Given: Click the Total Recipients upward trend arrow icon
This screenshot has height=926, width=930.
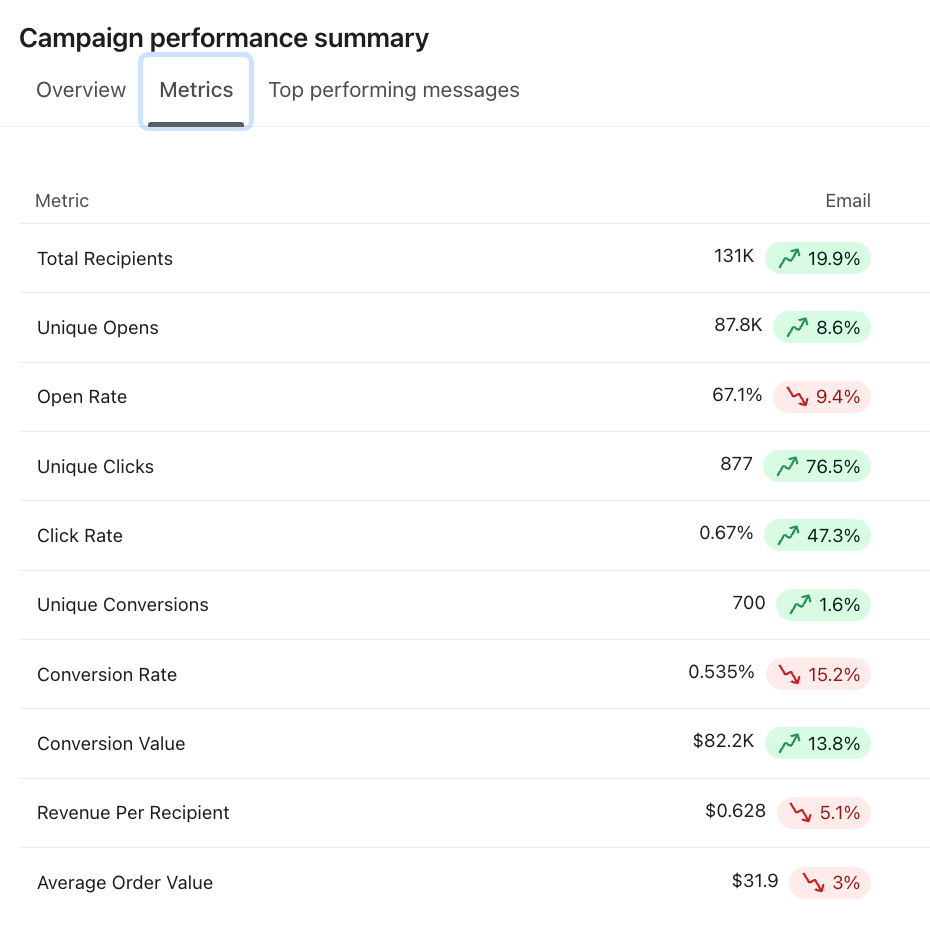Looking at the screenshot, I should pyautogui.click(x=789, y=259).
